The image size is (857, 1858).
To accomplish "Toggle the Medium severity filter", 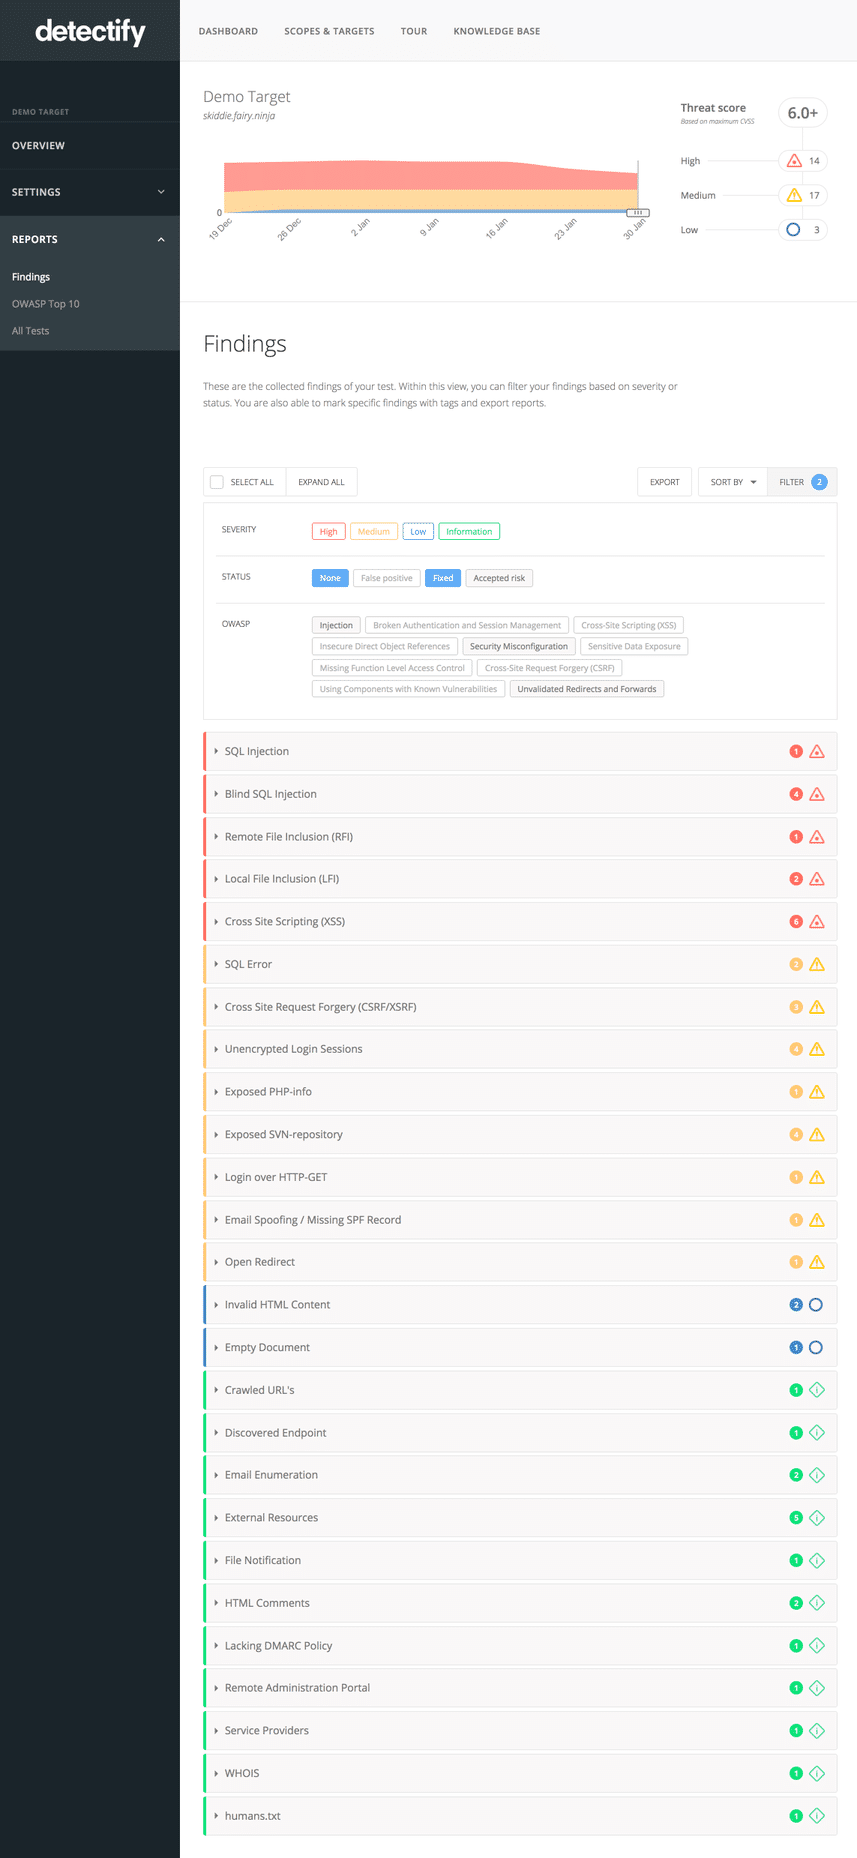I will coord(374,532).
